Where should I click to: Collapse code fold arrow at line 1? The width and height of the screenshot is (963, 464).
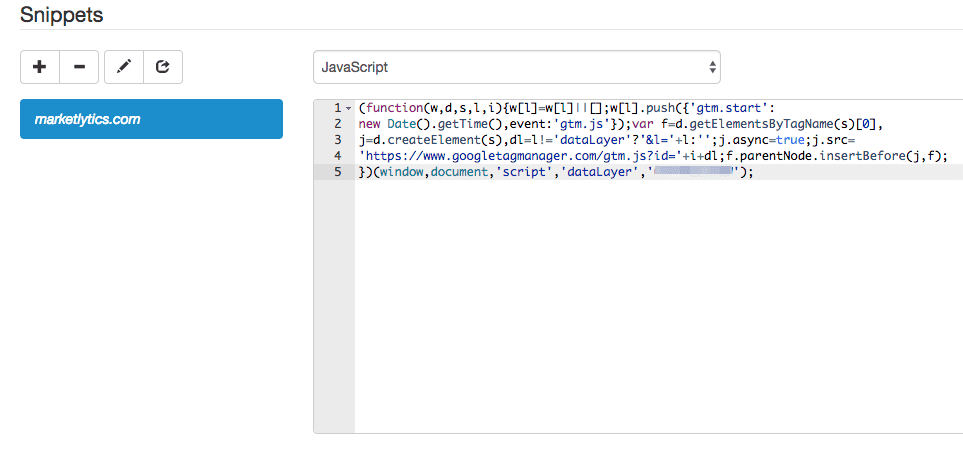[x=348, y=109]
